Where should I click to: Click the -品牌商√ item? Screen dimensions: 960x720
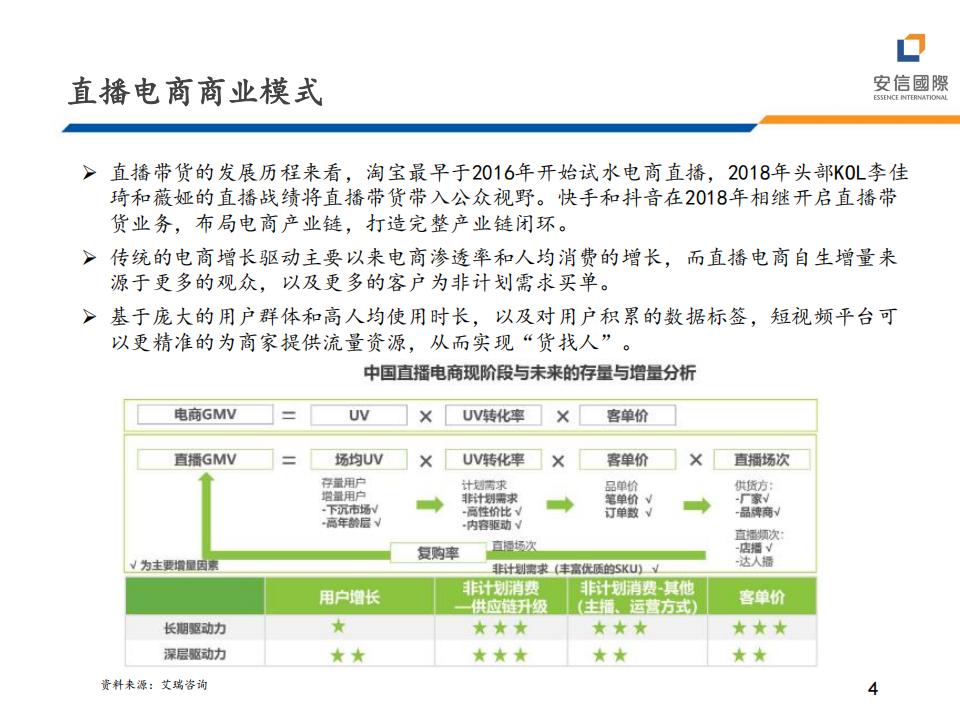758,512
